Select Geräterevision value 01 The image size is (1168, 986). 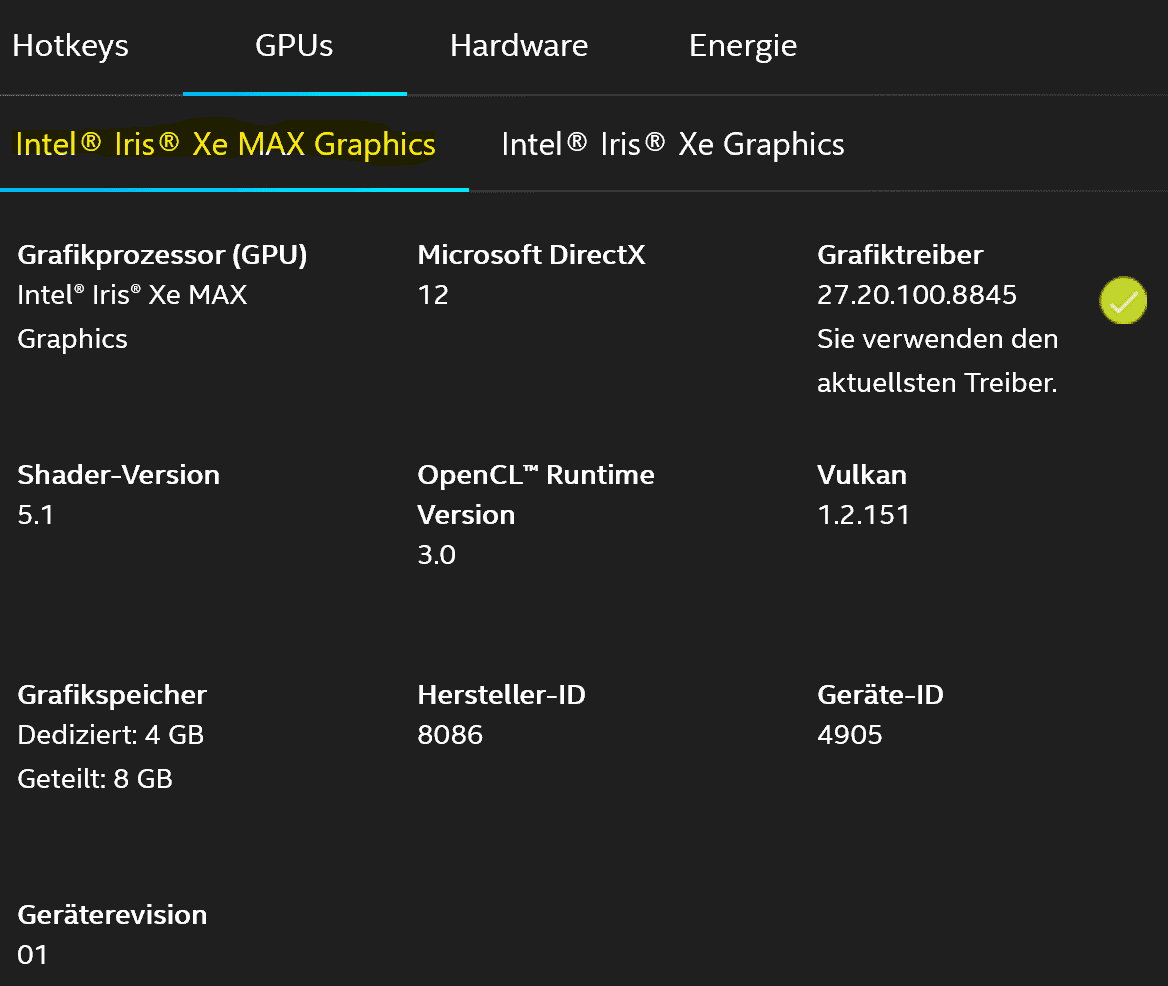(x=33, y=955)
